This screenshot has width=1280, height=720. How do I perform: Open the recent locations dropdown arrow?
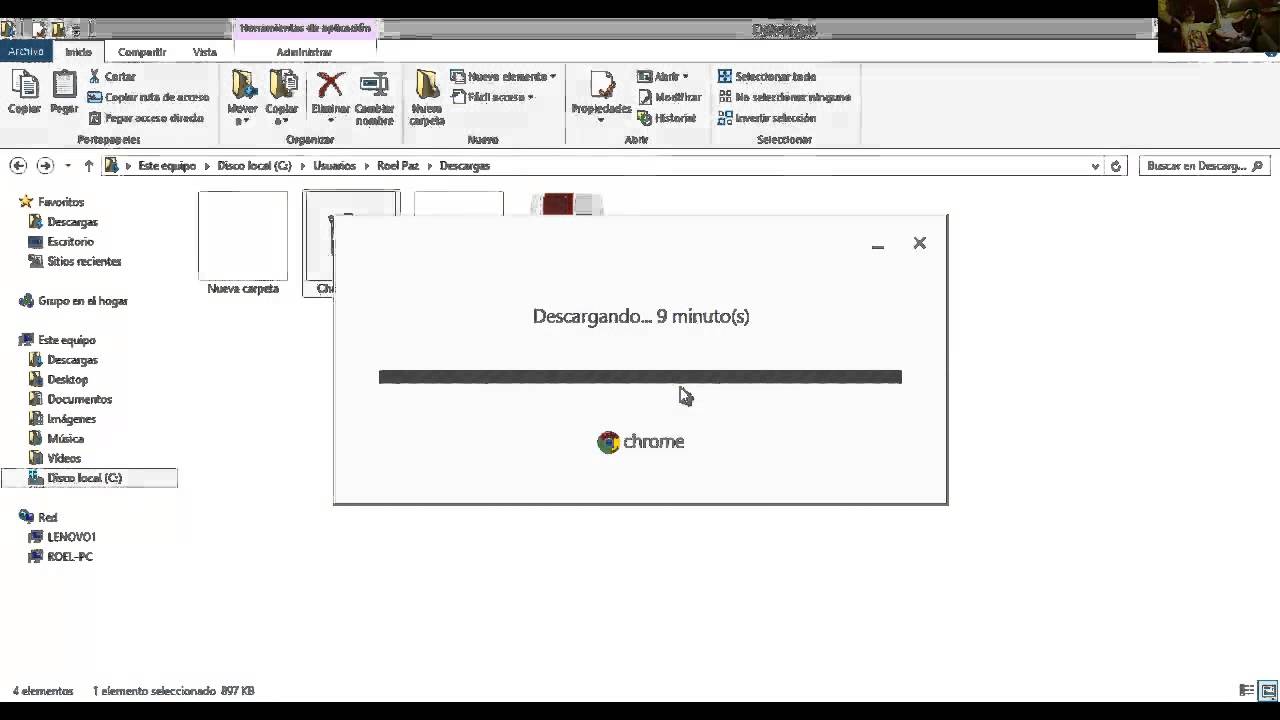coord(68,166)
